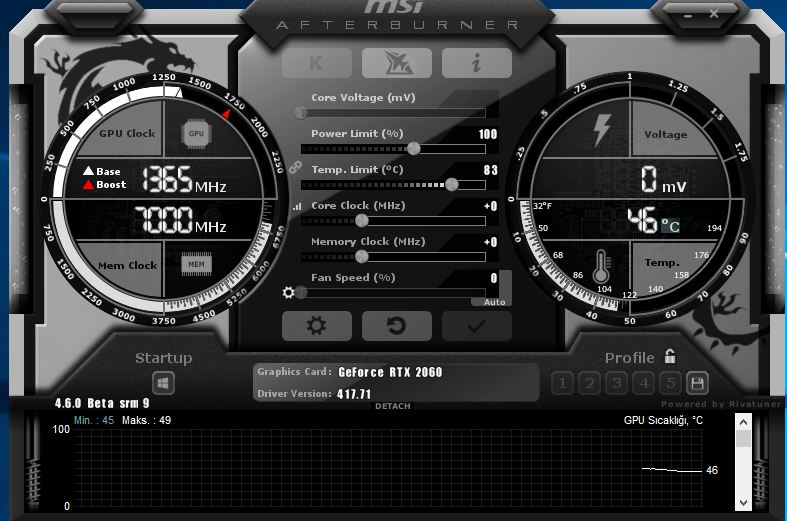Click the Power Limit value 100

point(487,134)
